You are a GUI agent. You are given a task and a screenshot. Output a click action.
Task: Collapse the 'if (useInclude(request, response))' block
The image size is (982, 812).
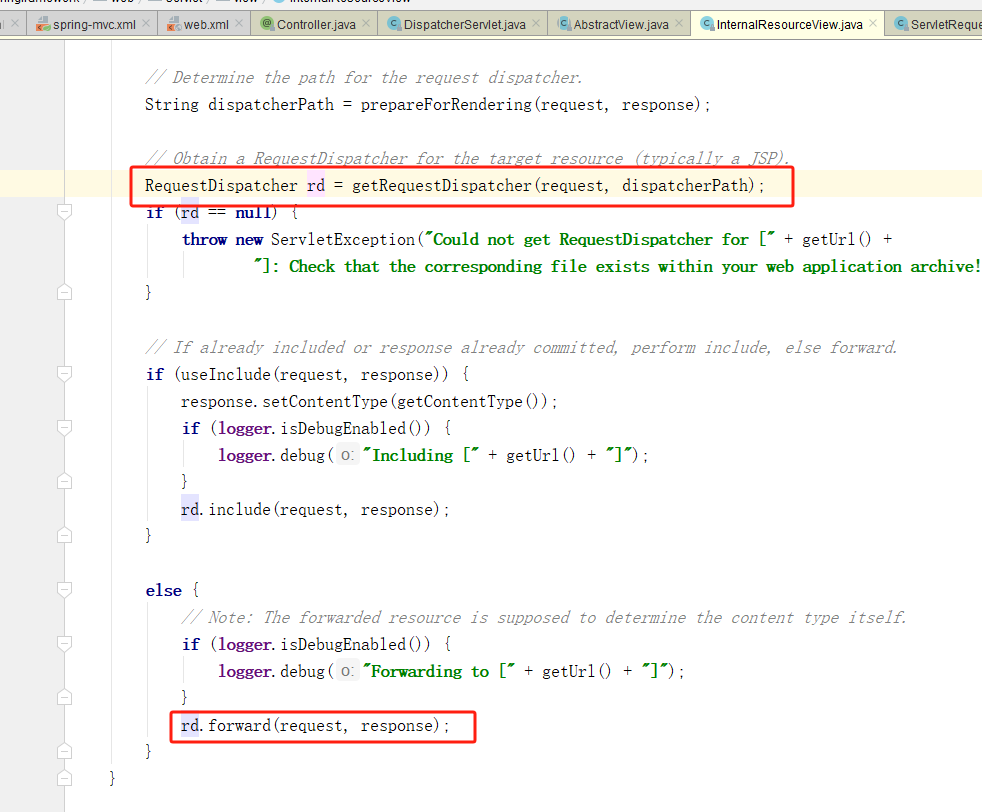(64, 374)
